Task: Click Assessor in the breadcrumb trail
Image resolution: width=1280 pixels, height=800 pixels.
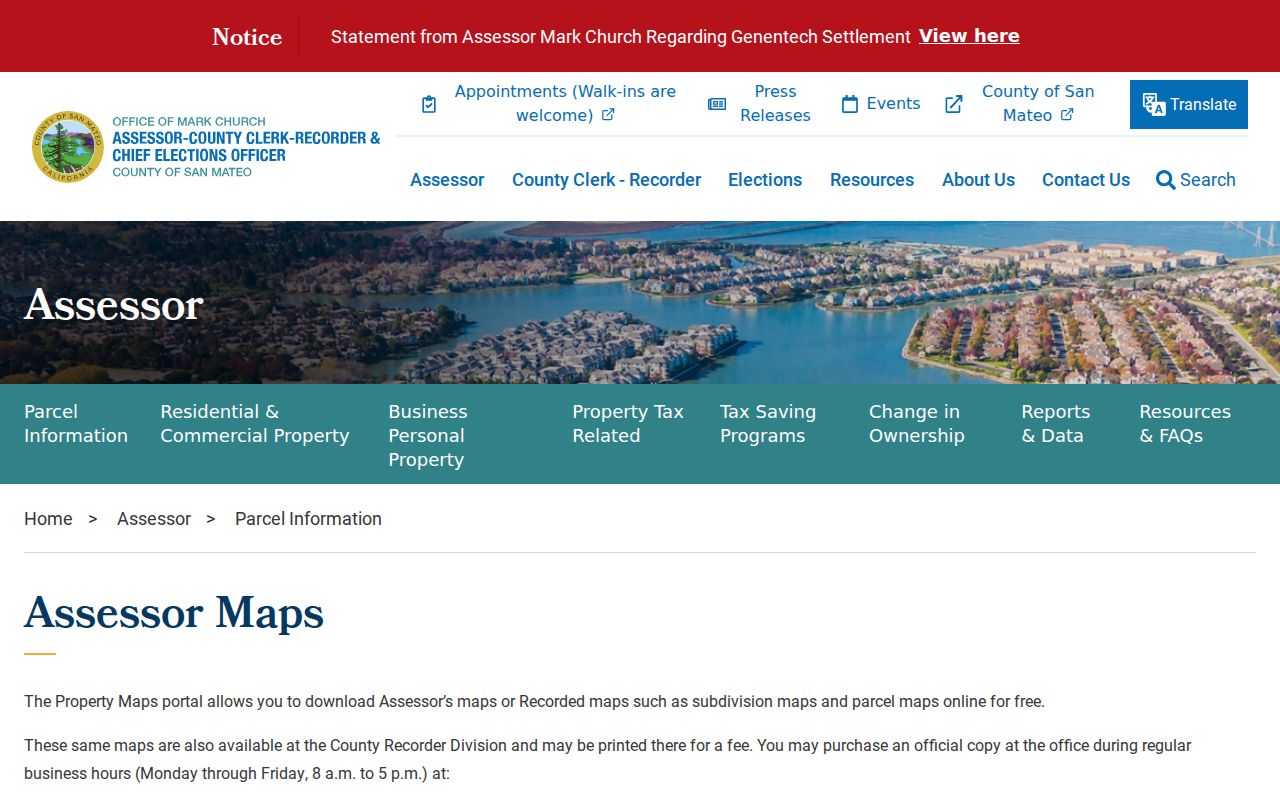Action: (154, 519)
